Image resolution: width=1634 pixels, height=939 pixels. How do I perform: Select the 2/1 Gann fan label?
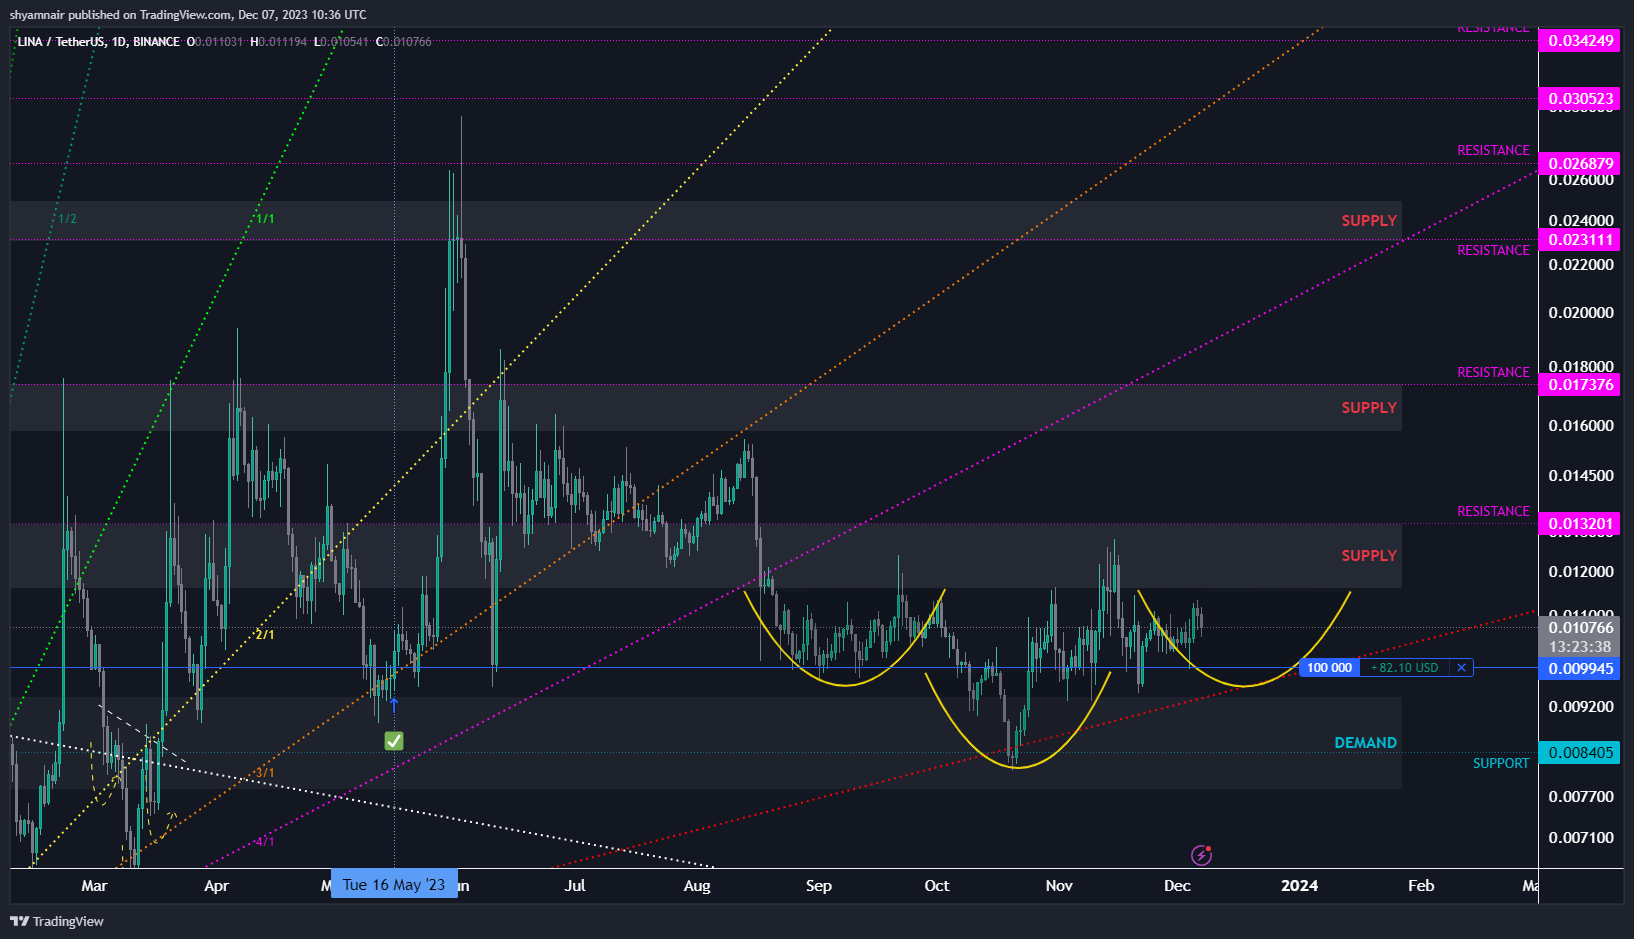coord(264,635)
